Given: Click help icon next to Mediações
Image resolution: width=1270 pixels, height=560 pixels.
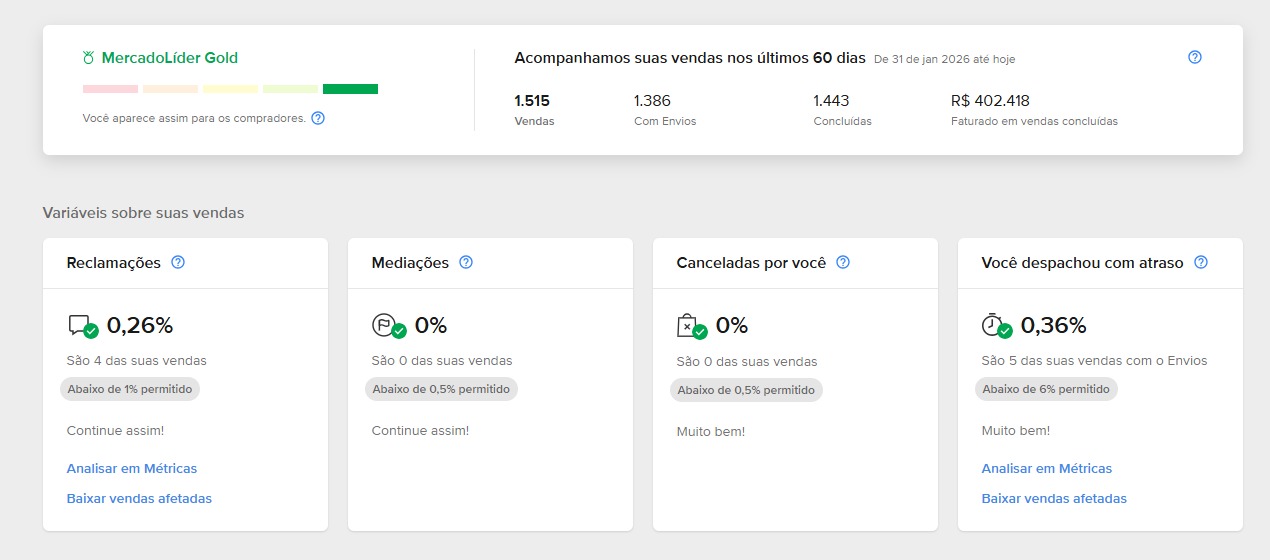Looking at the screenshot, I should 466,263.
